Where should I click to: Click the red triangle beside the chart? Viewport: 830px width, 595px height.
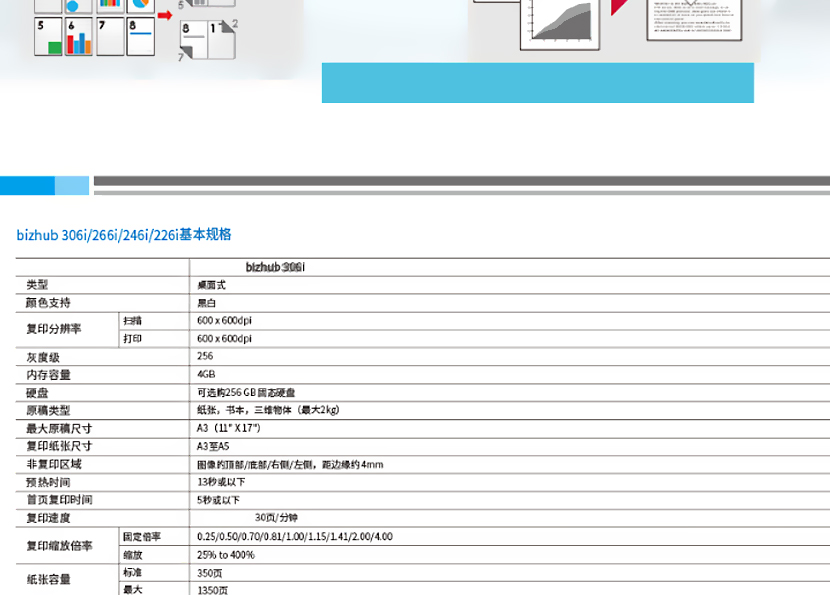click(620, 8)
